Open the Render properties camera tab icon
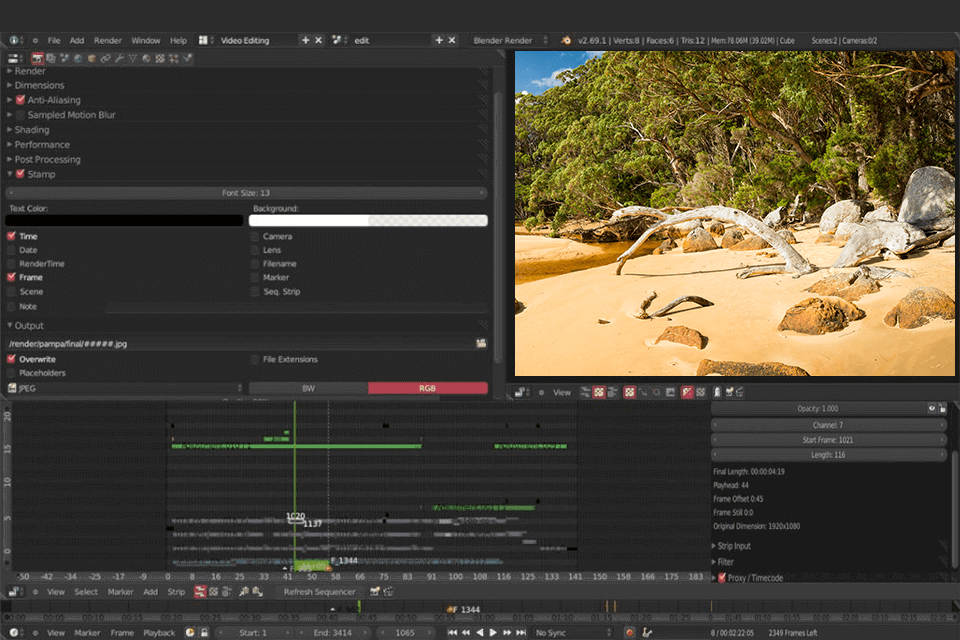This screenshot has width=960, height=640. (x=38, y=58)
